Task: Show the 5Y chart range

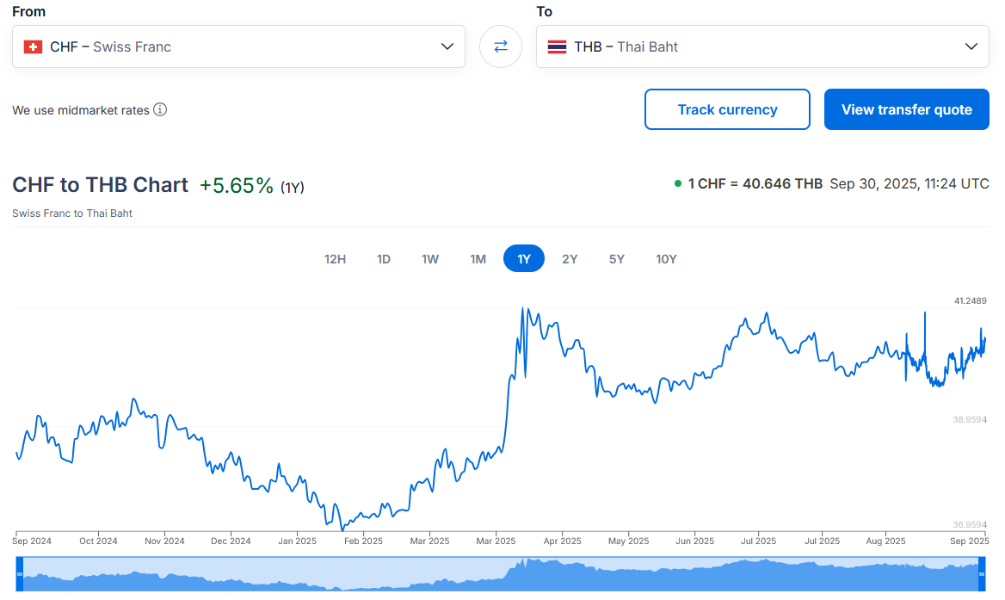Action: click(x=617, y=259)
